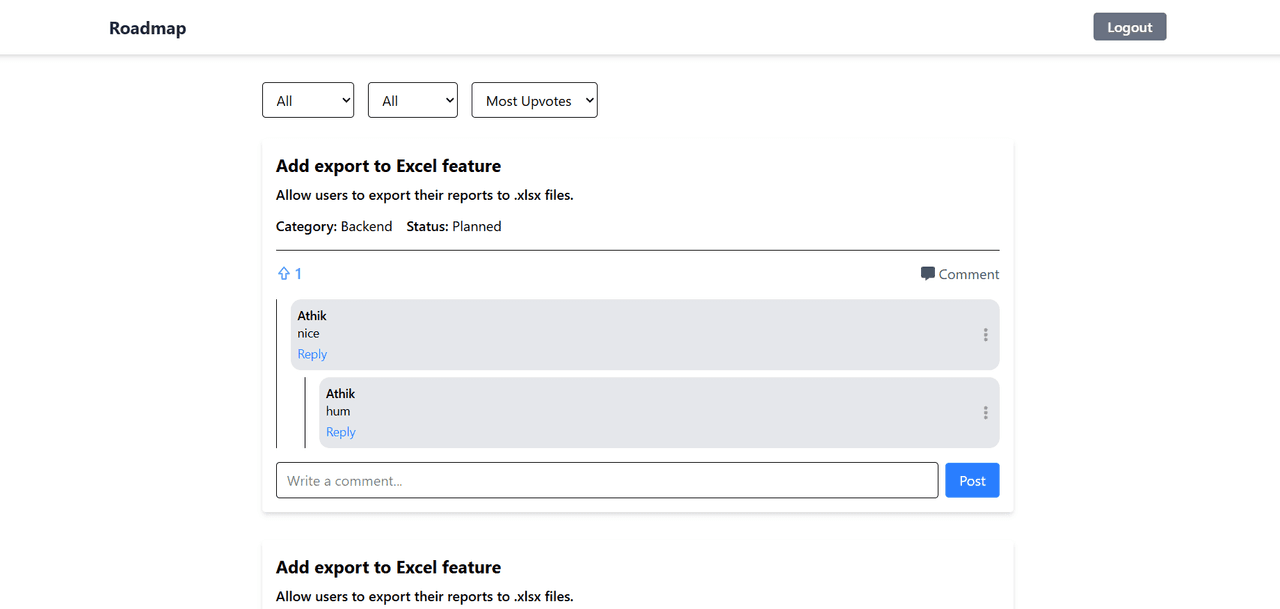Submit the comment with the Post button
The image size is (1280, 609).
[x=972, y=480]
